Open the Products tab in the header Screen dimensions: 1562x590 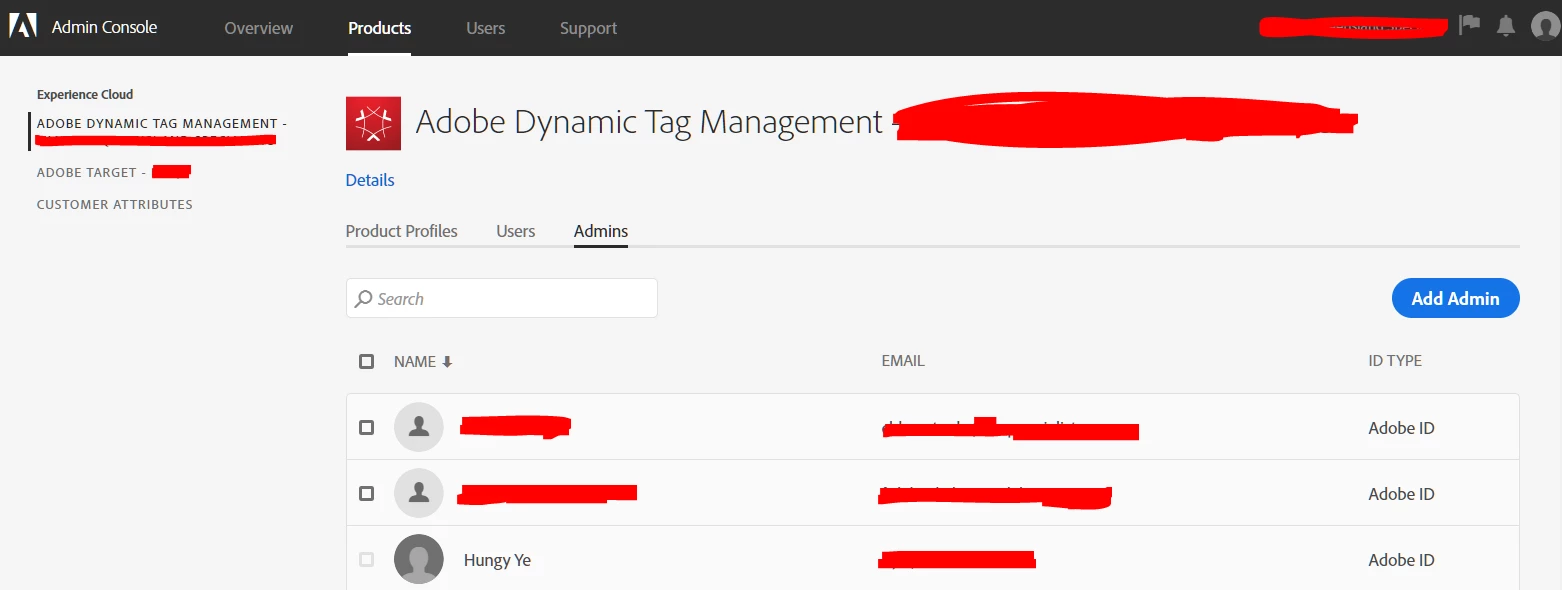point(380,28)
